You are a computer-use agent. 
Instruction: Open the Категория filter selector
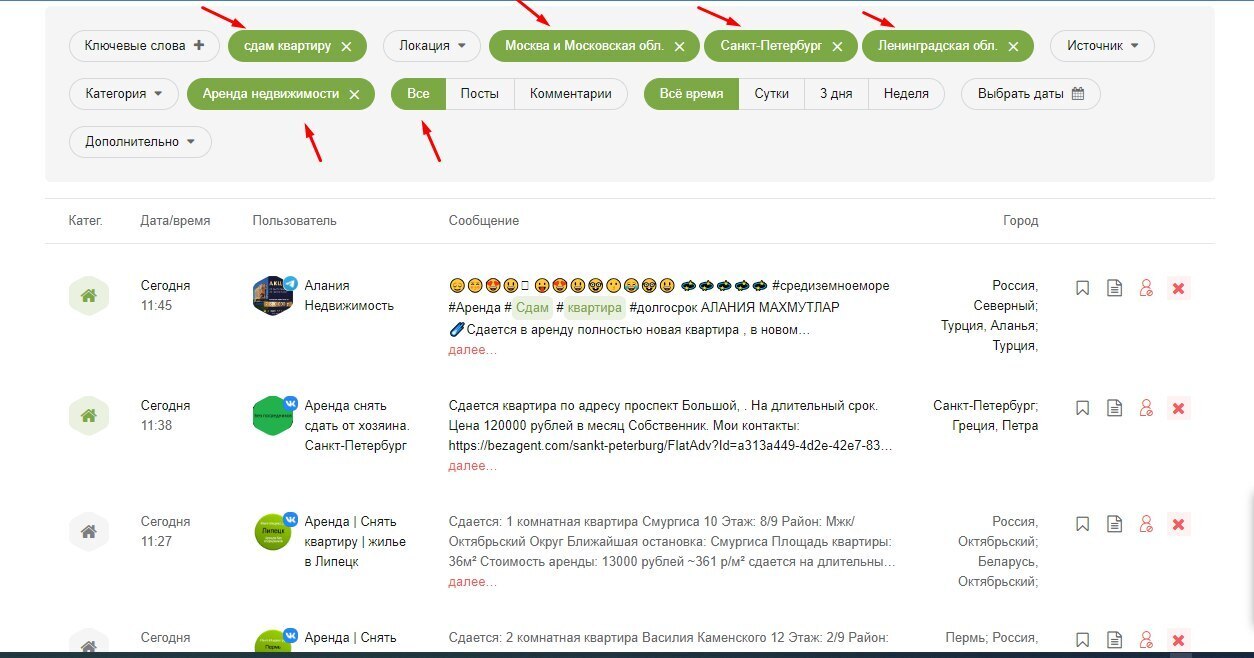tap(123, 93)
